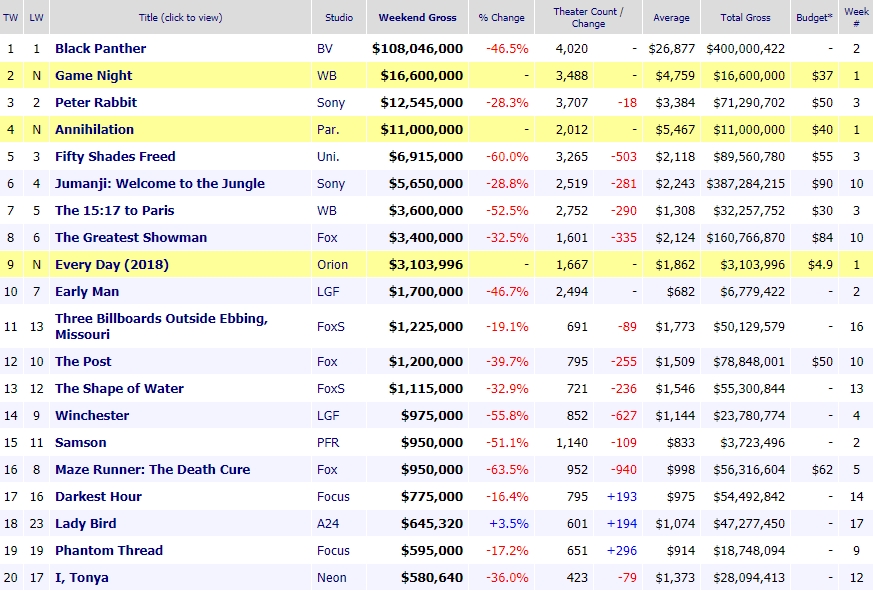Sort by Weekend Gross header
This screenshot has height=591, width=873.
point(418,17)
